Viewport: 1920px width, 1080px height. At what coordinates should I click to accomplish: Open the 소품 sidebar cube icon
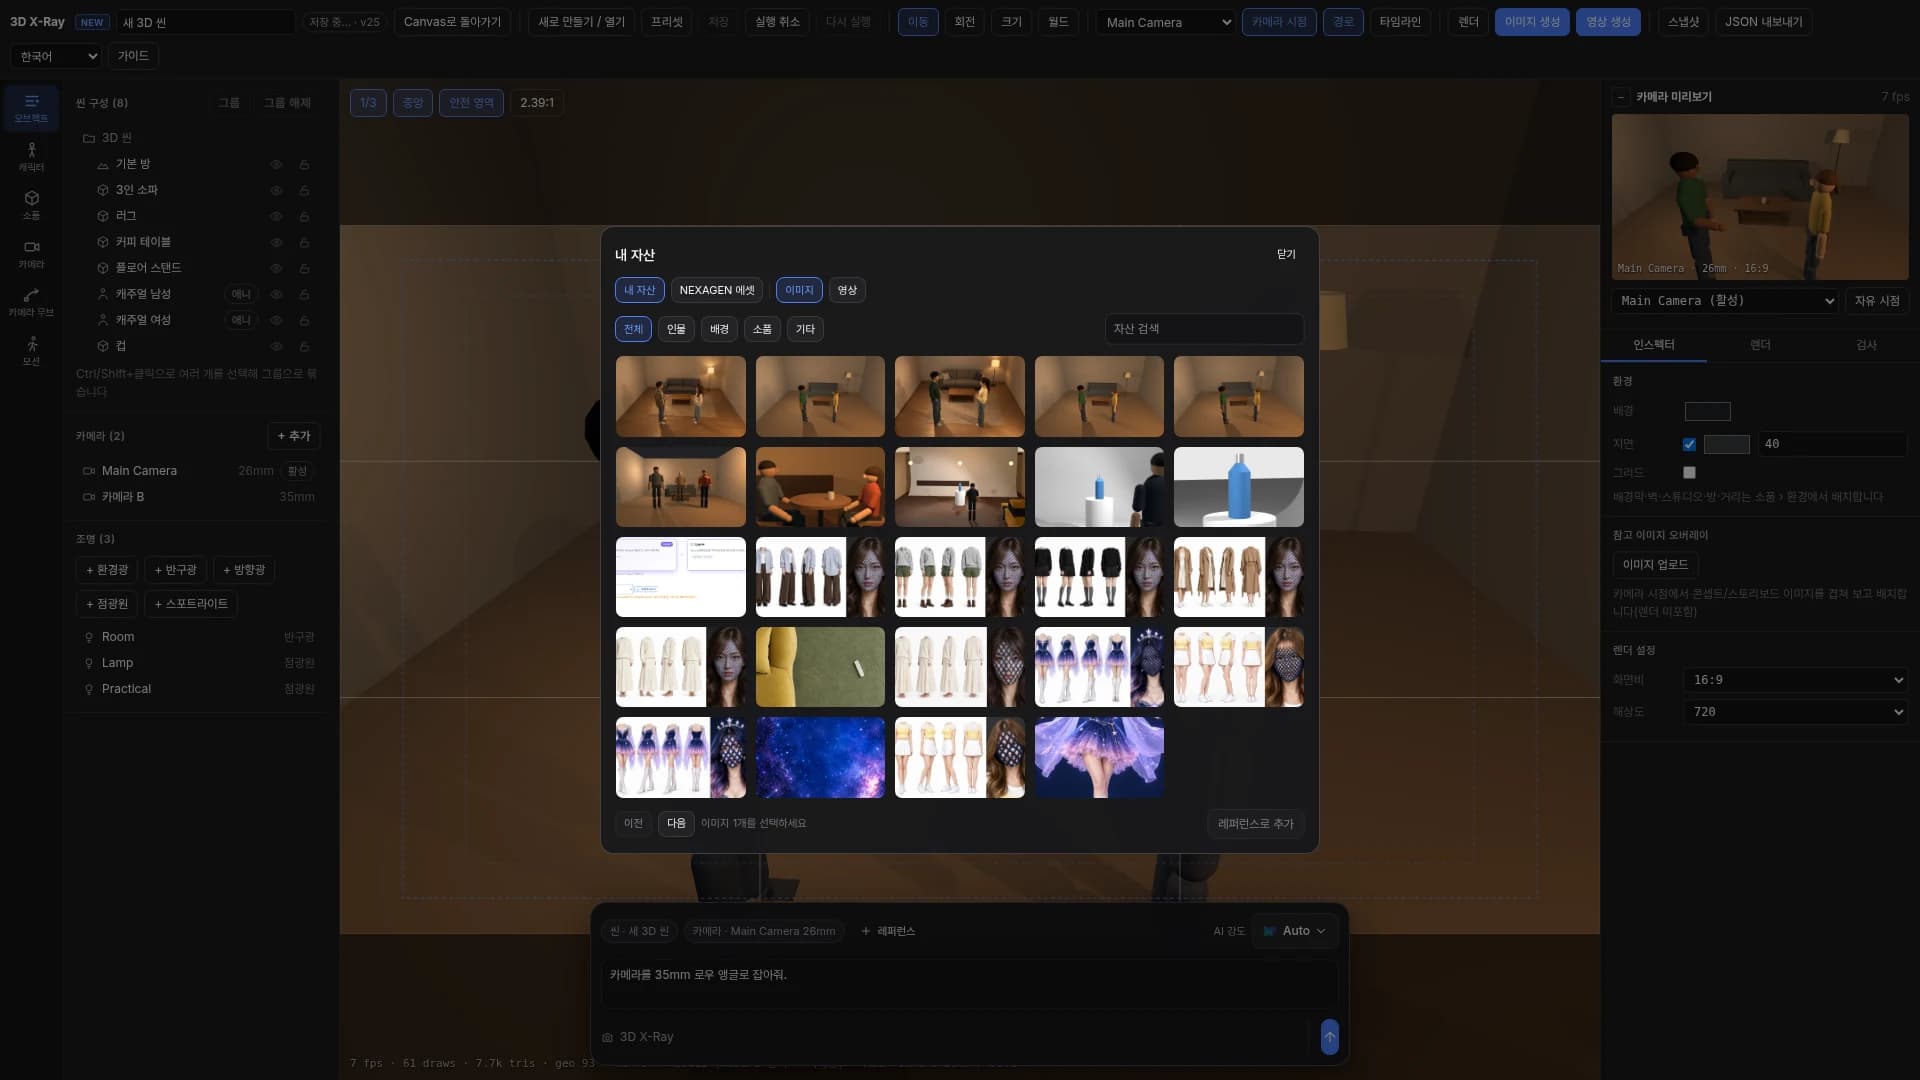[31, 205]
